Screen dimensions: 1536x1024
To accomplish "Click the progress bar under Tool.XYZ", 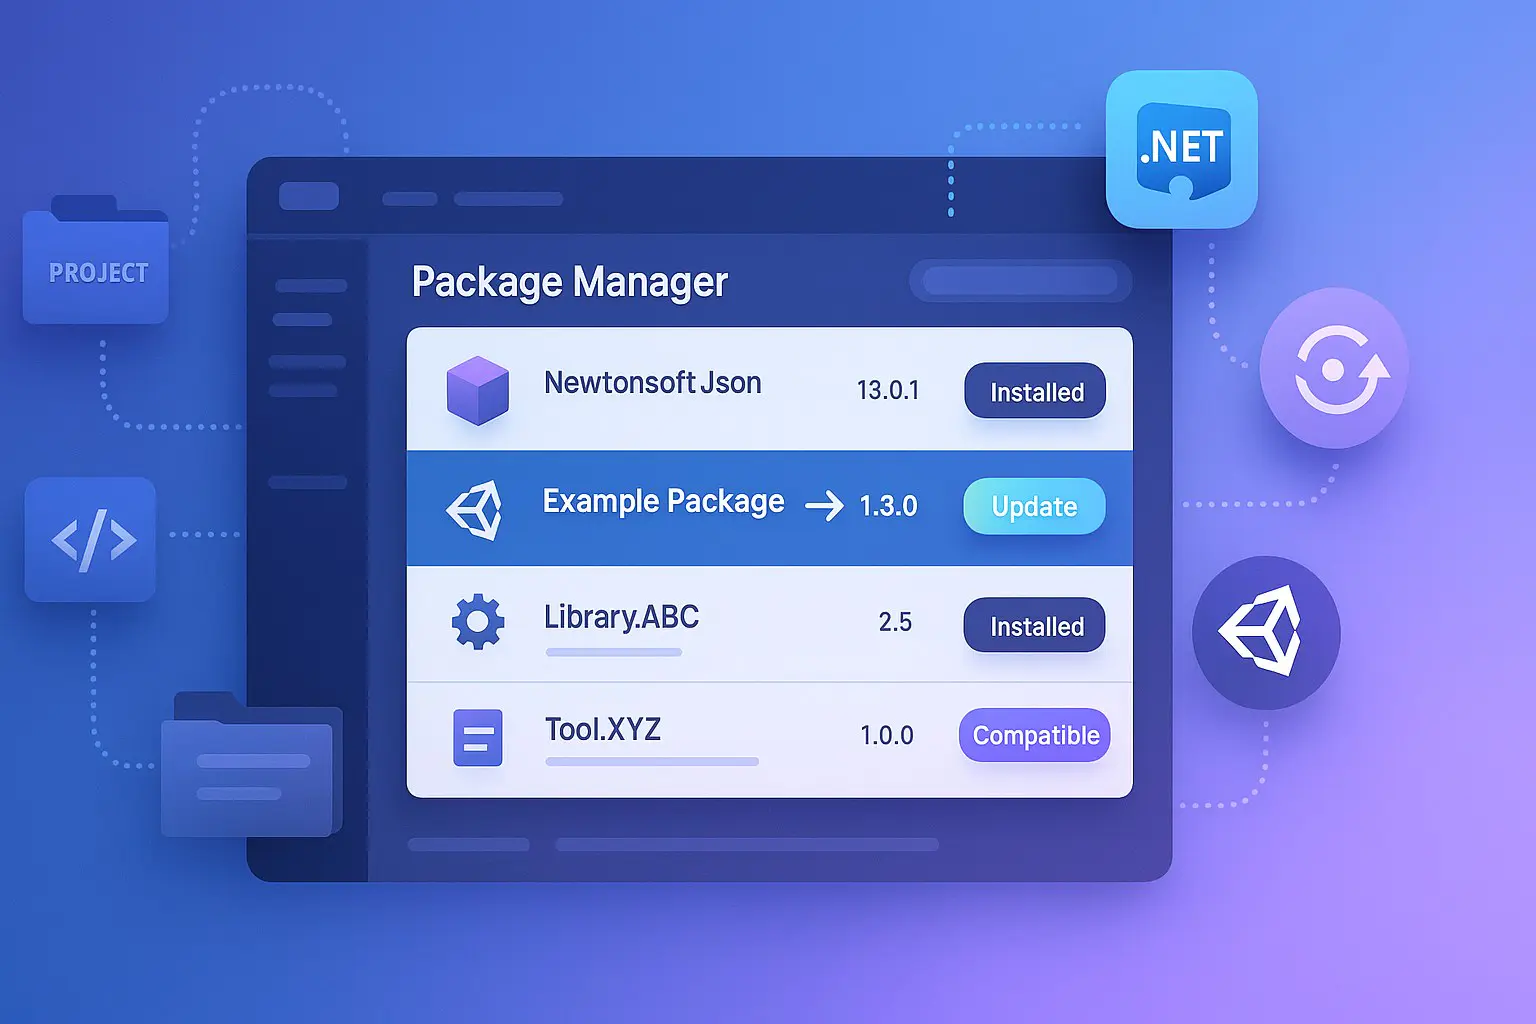I will pyautogui.click(x=652, y=762).
